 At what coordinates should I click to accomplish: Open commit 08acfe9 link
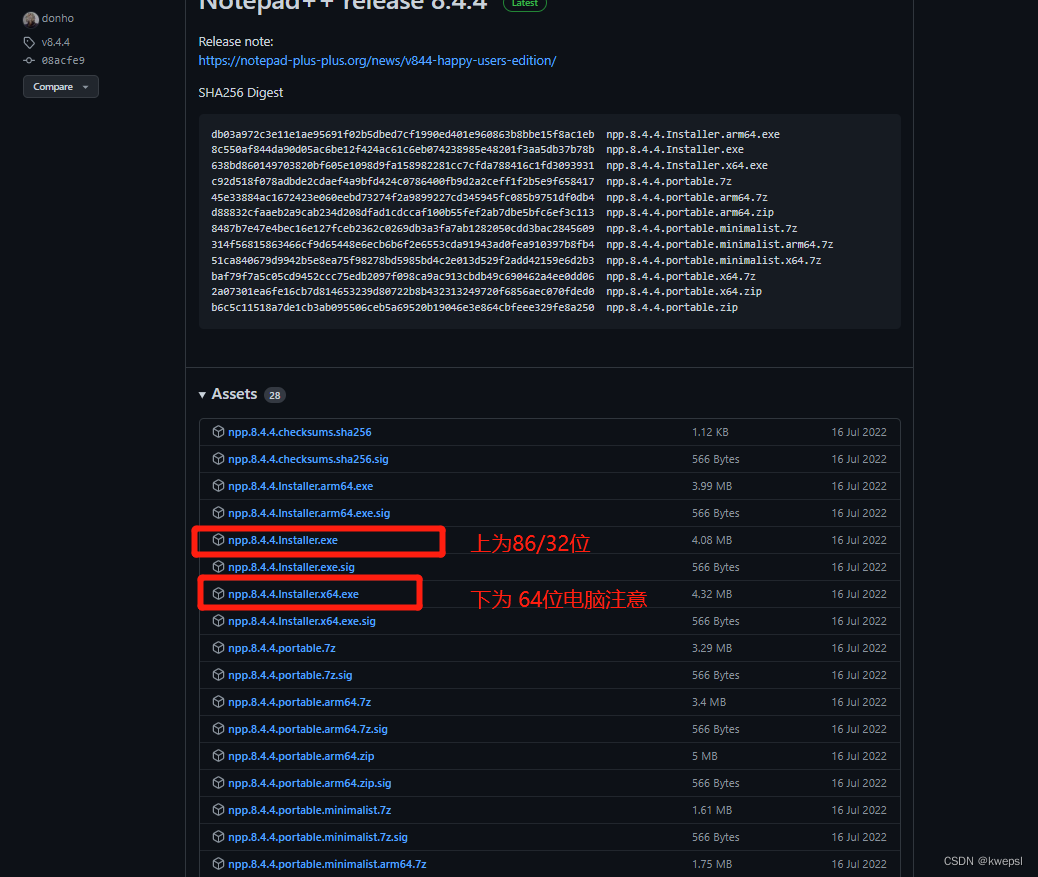click(63, 60)
